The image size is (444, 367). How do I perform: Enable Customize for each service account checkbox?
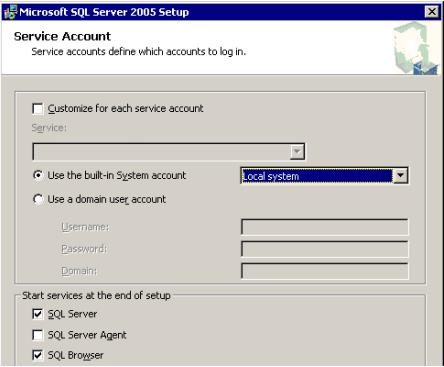(38, 109)
